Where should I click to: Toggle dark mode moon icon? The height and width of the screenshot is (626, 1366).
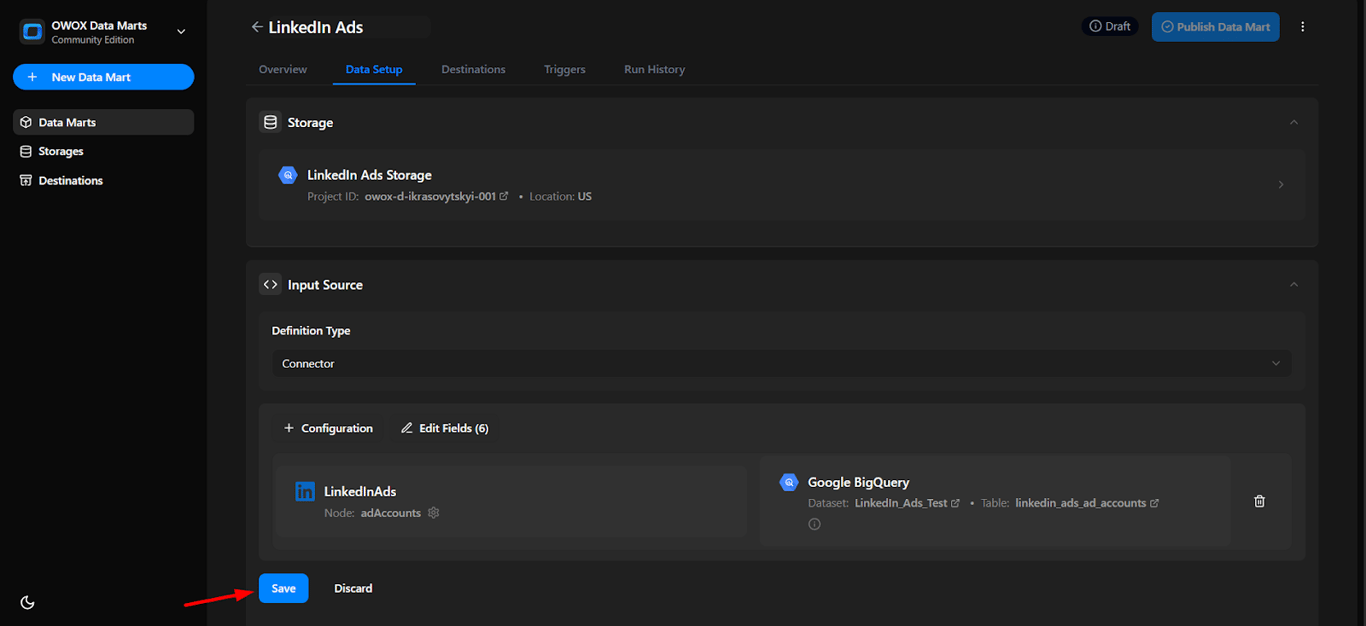(28, 602)
